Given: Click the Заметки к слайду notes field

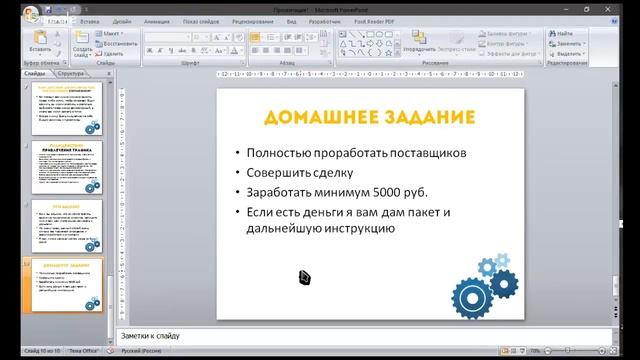Looking at the screenshot, I should [364, 336].
